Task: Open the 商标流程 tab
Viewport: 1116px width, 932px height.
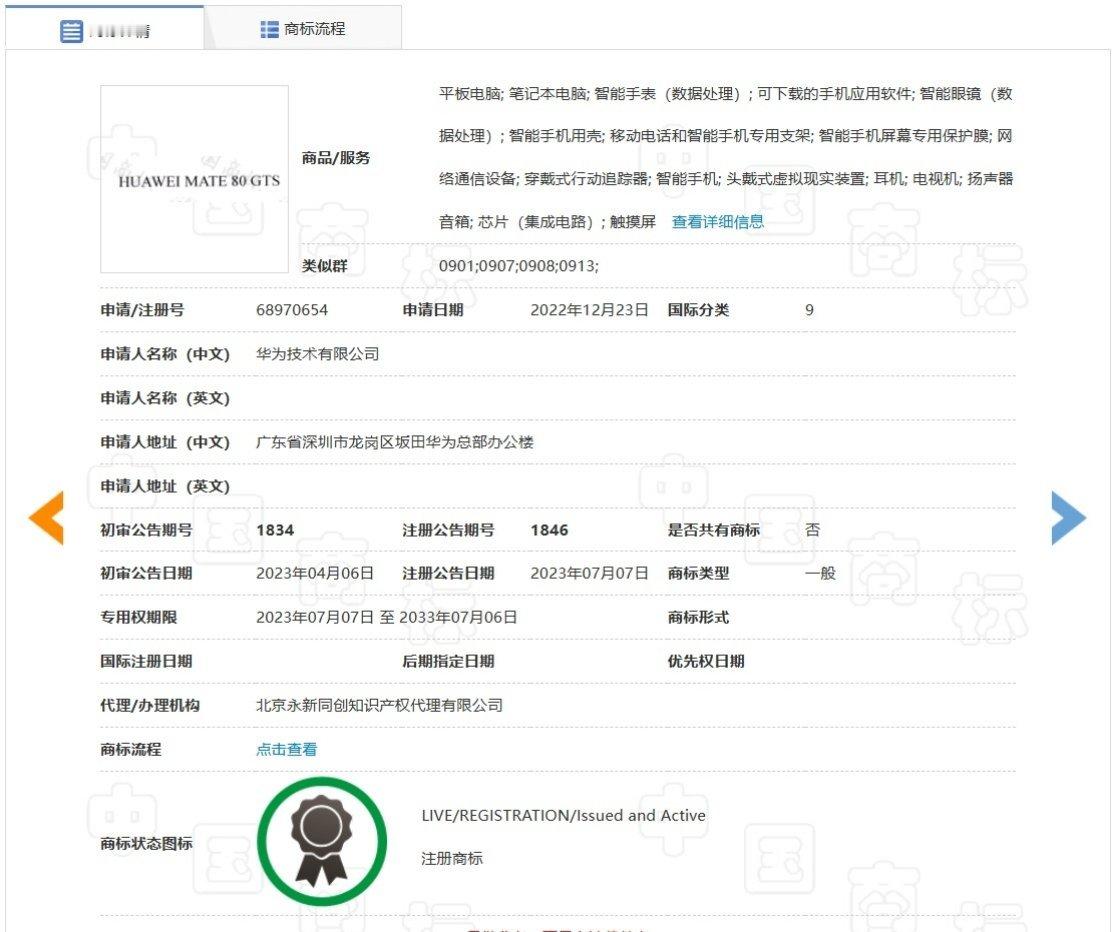Action: [303, 28]
